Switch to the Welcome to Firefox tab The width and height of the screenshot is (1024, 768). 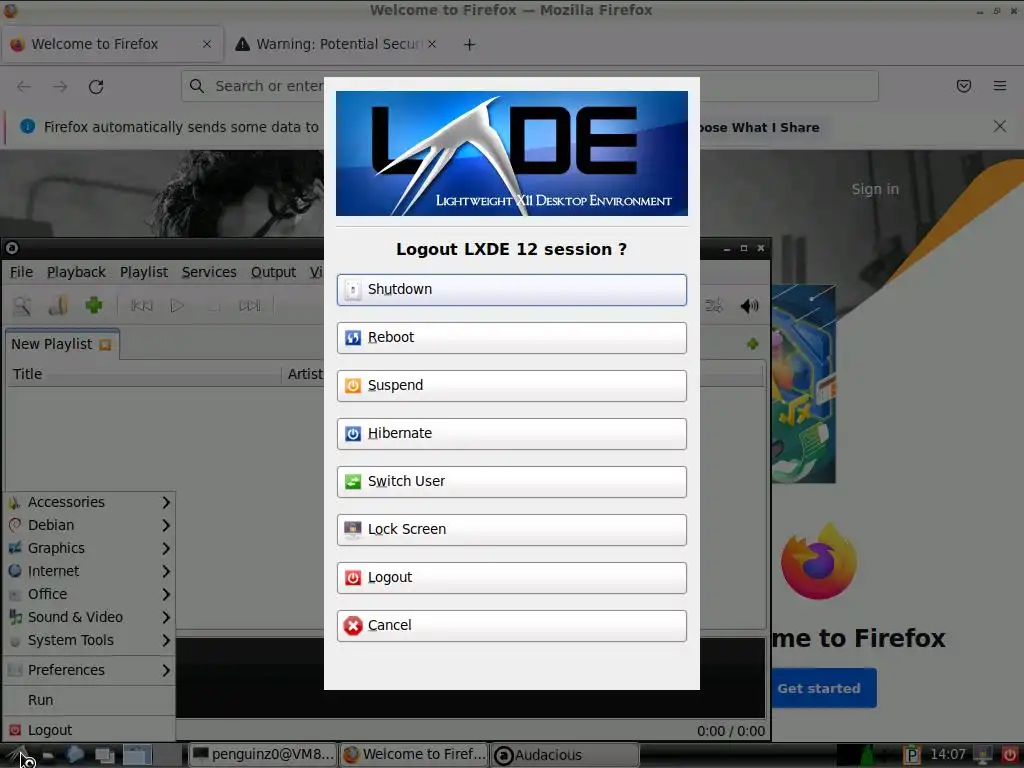112,44
